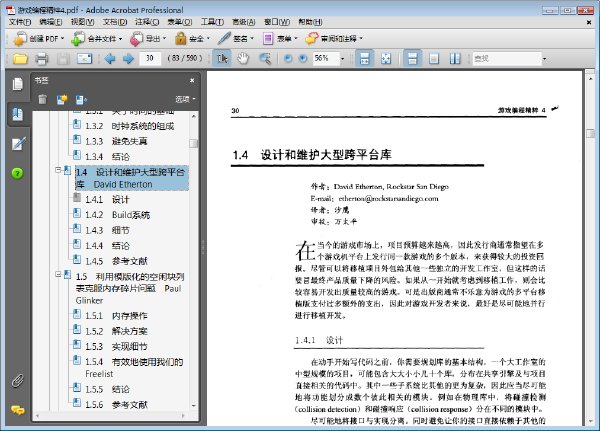Open the Comments panel icon

18,410
